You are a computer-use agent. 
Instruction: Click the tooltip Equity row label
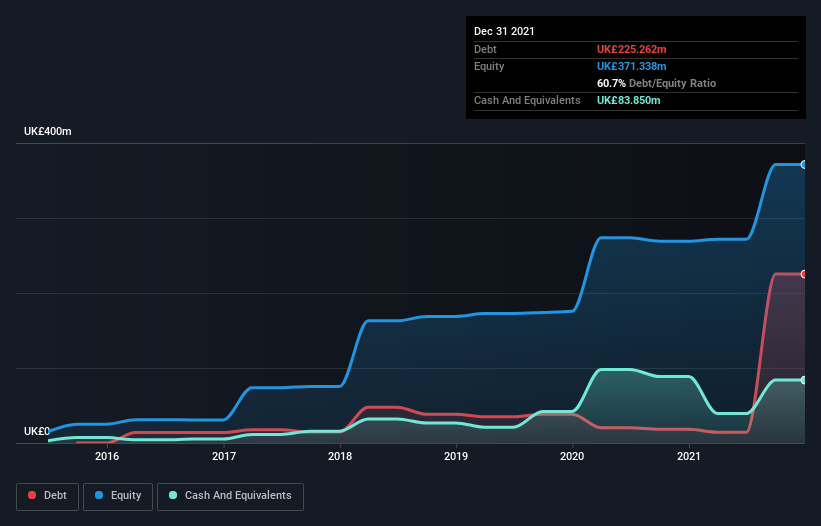(489, 66)
